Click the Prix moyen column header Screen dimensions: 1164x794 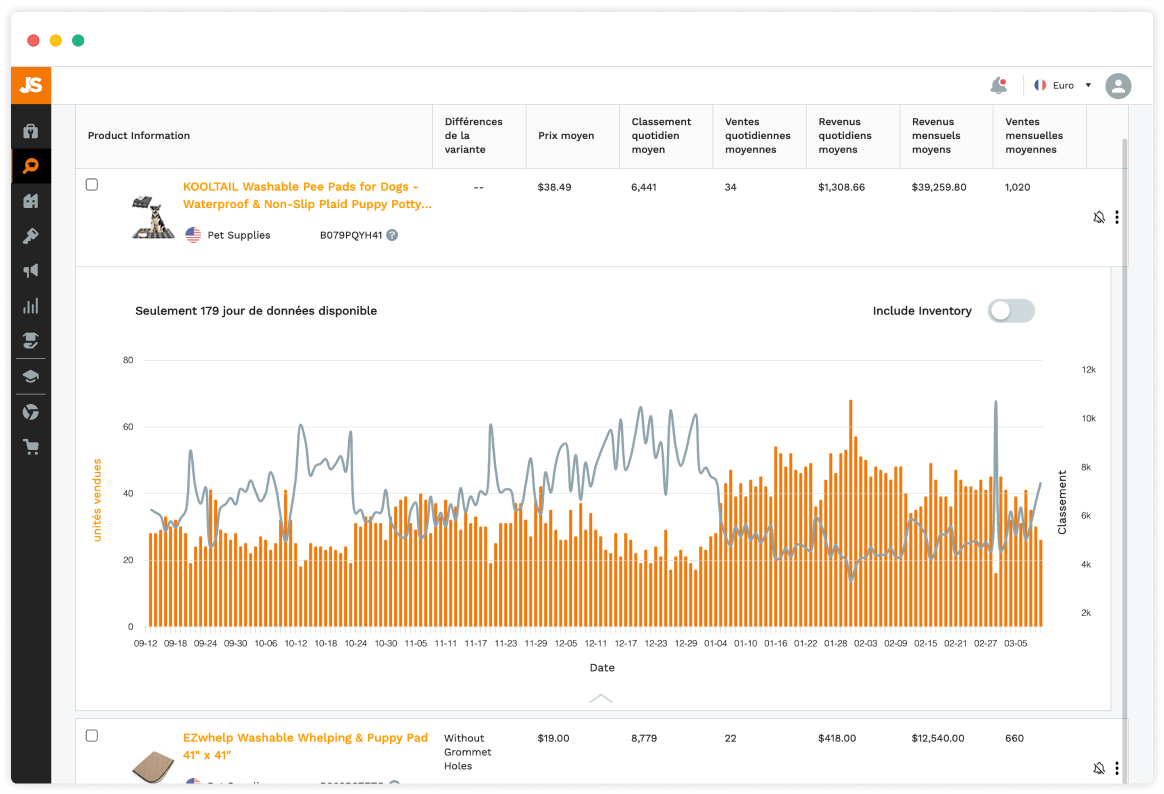pyautogui.click(x=566, y=136)
